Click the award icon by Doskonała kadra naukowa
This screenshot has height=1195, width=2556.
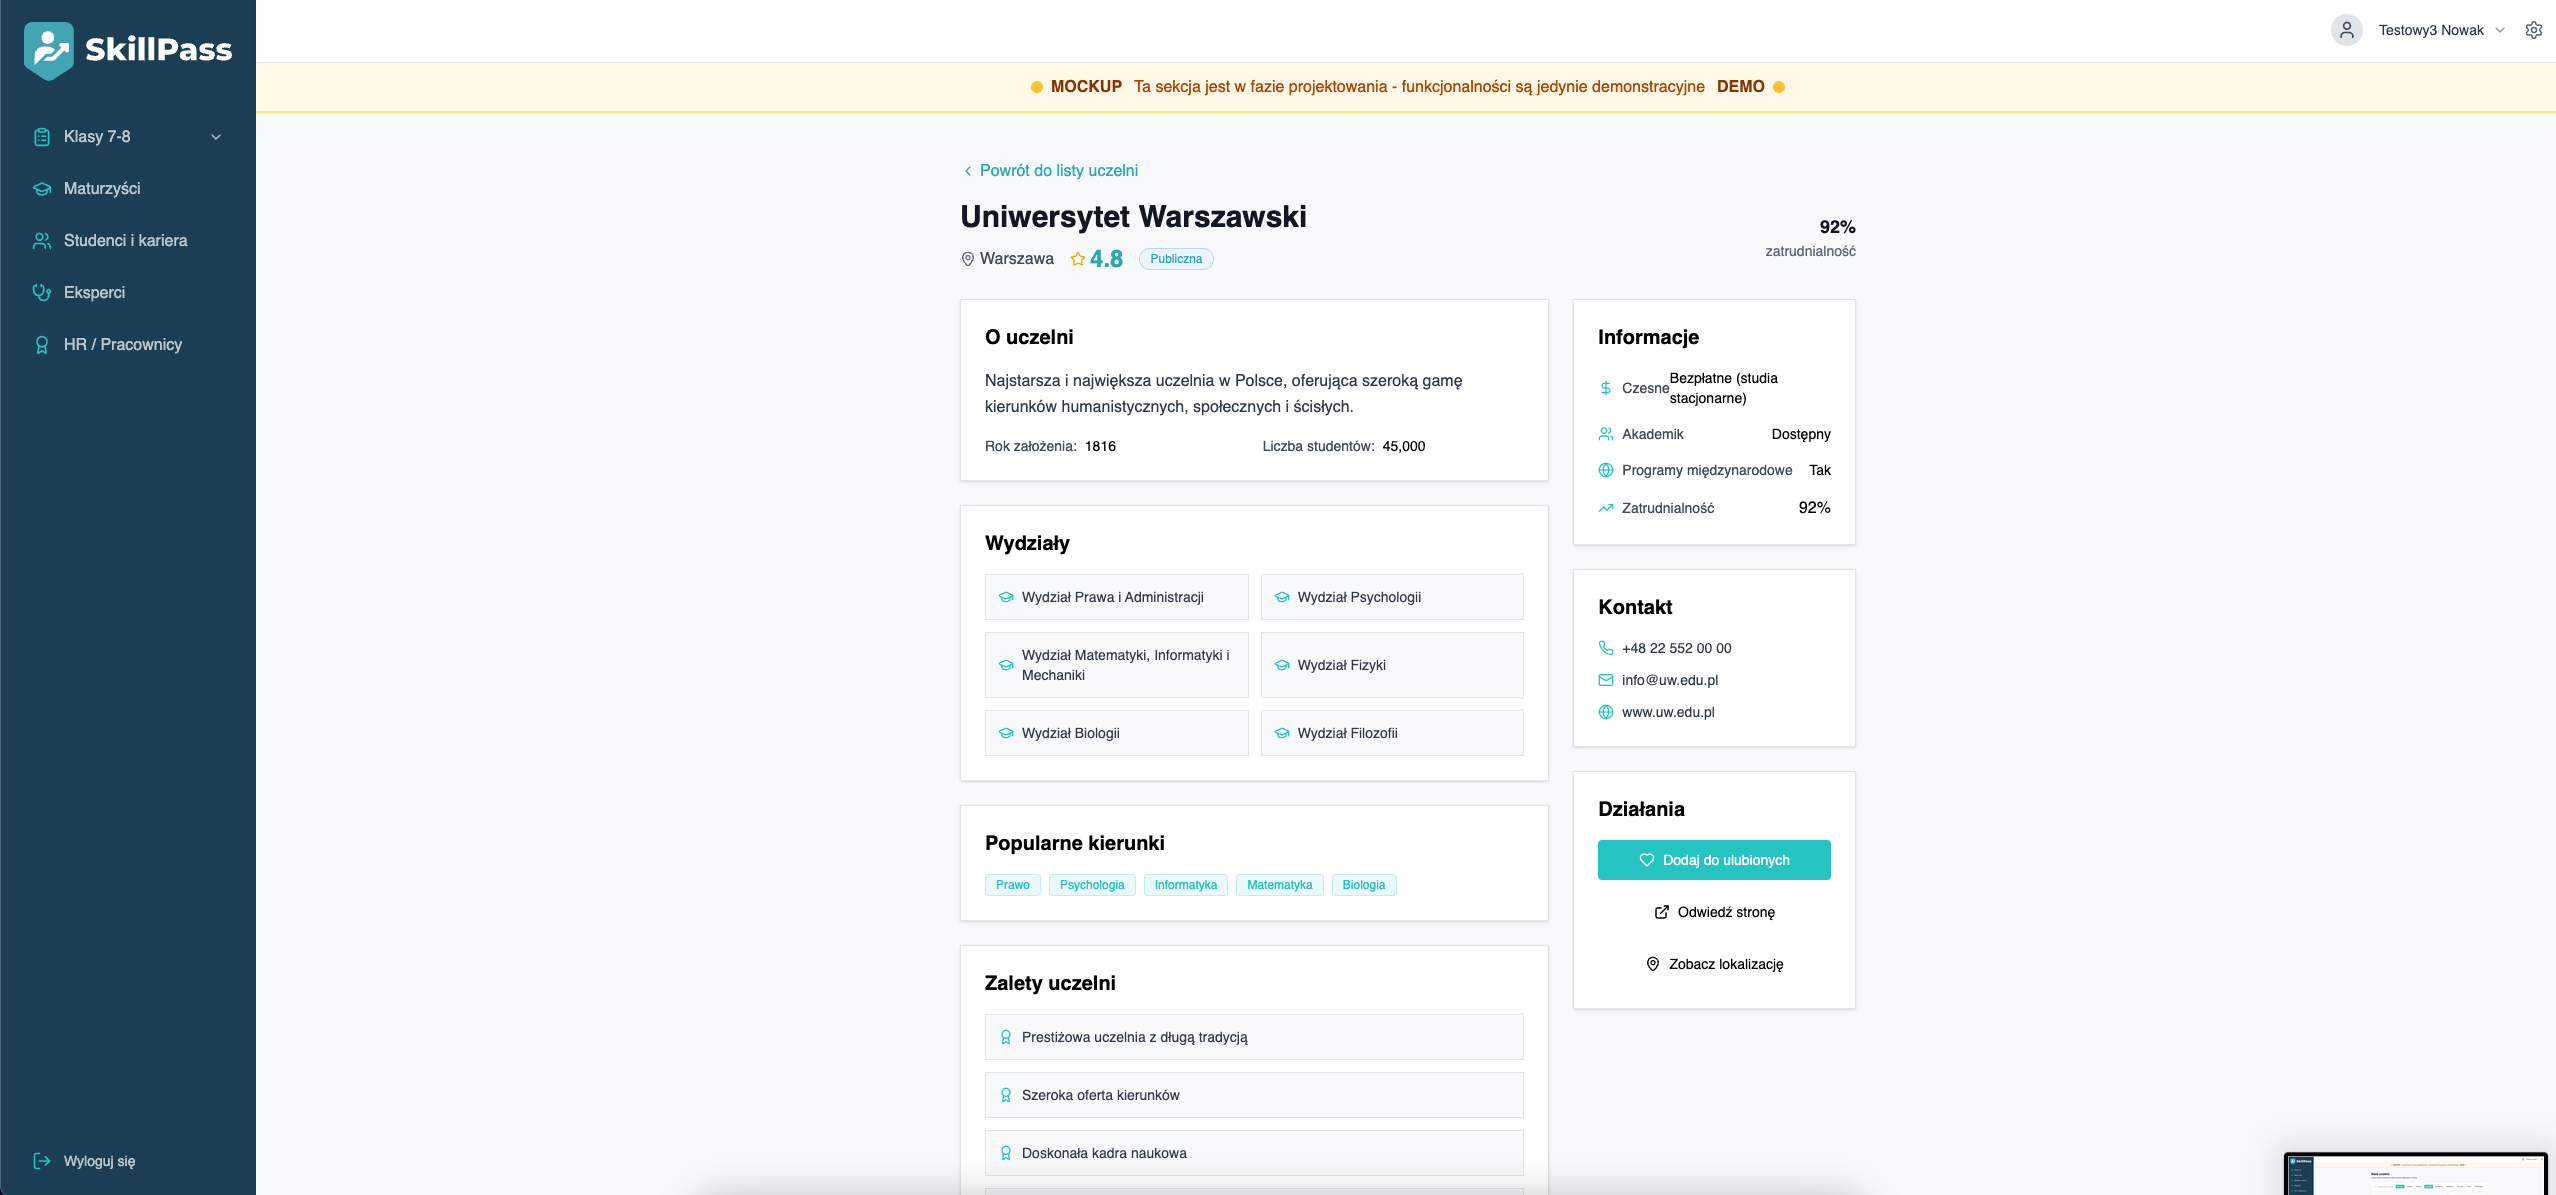tap(1006, 1153)
